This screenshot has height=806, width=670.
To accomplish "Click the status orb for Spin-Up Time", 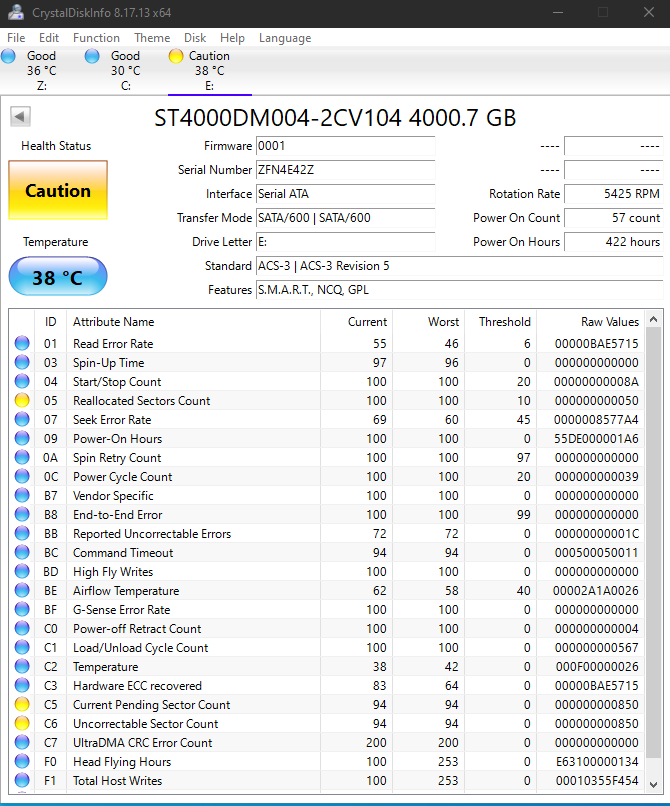I will click(x=22, y=362).
